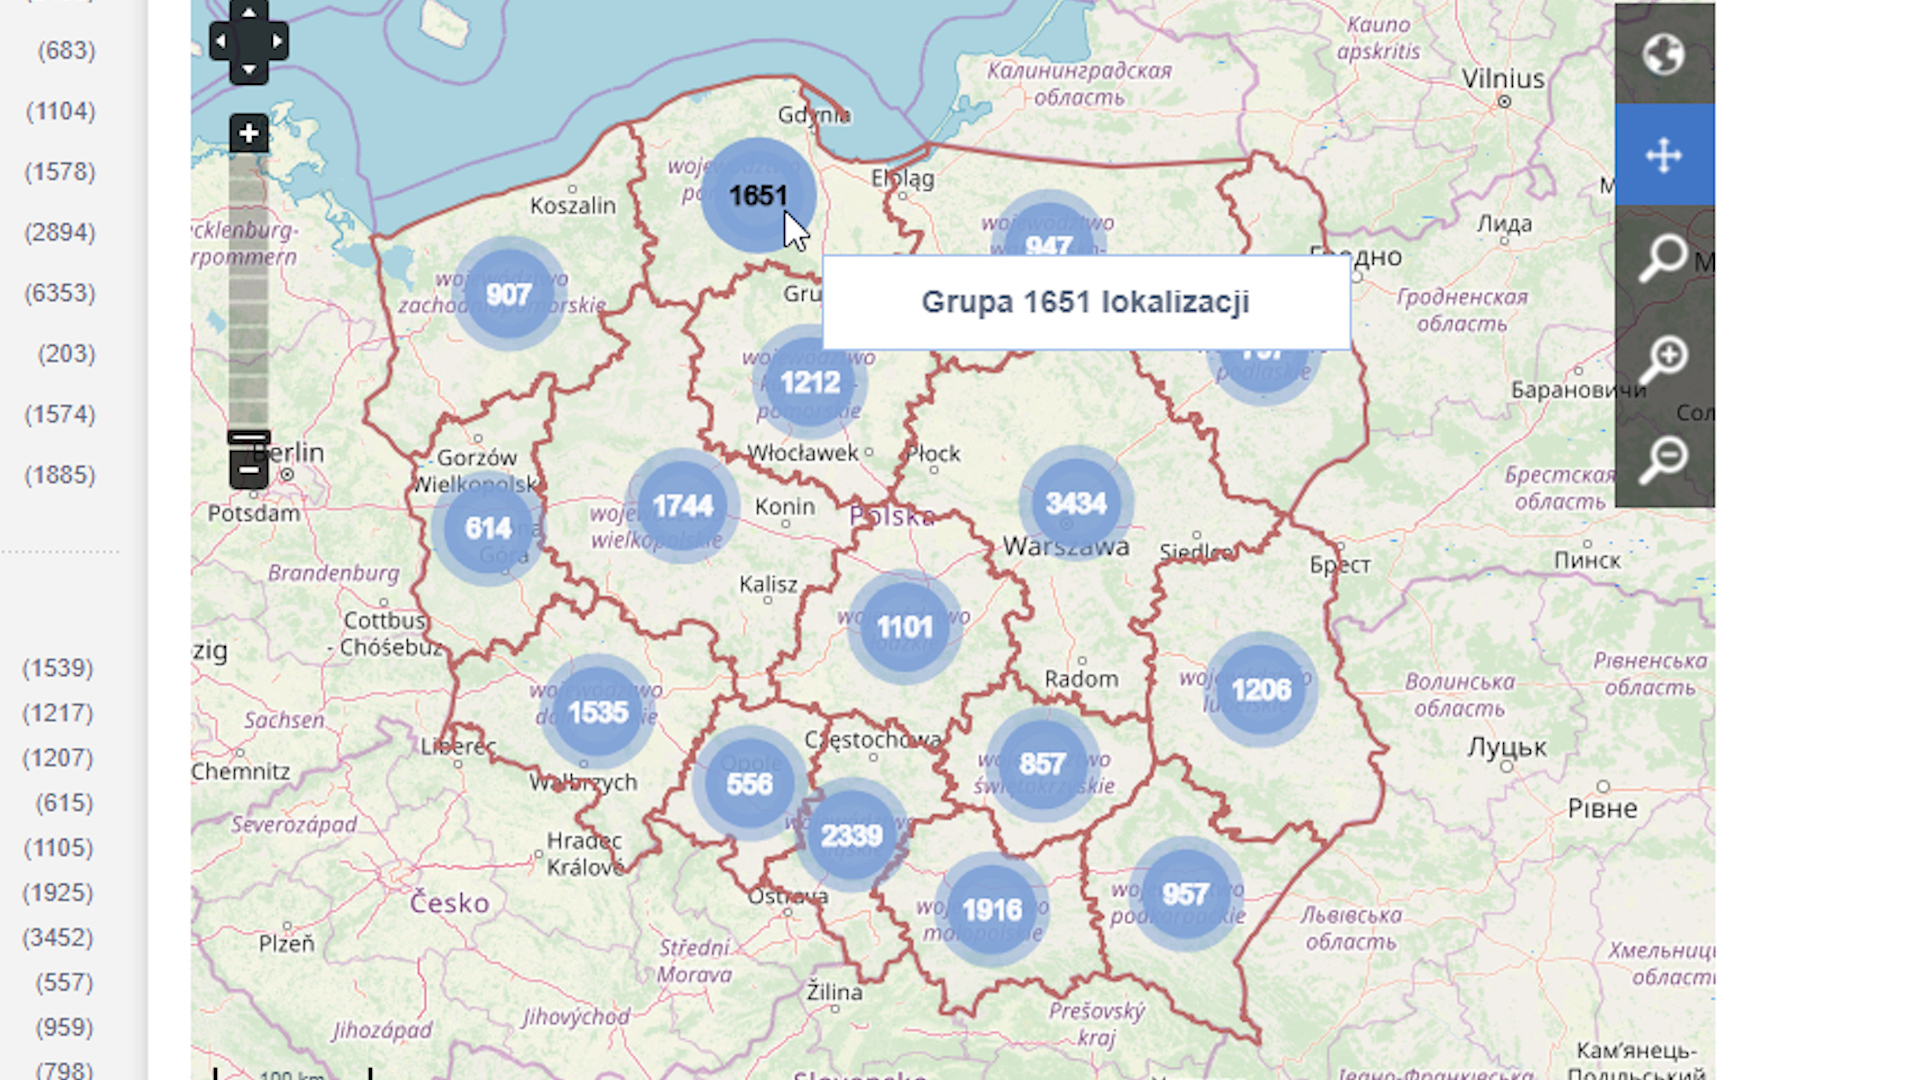Open the 857 cluster in świętokrzyskie
1920x1080 pixels.
(1041, 764)
